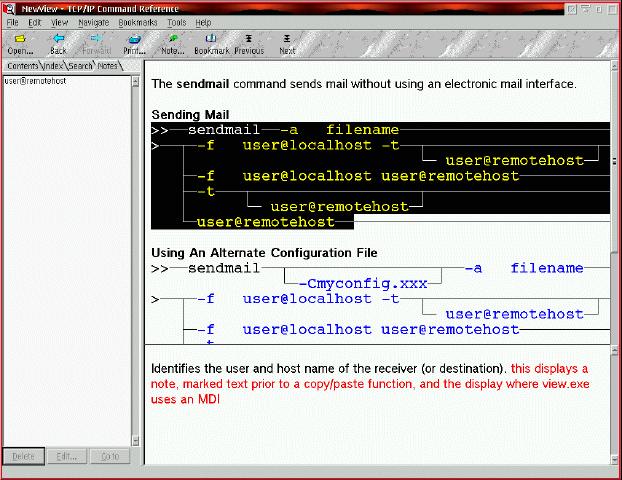
Task: Switch to the Search tab
Action: point(80,66)
